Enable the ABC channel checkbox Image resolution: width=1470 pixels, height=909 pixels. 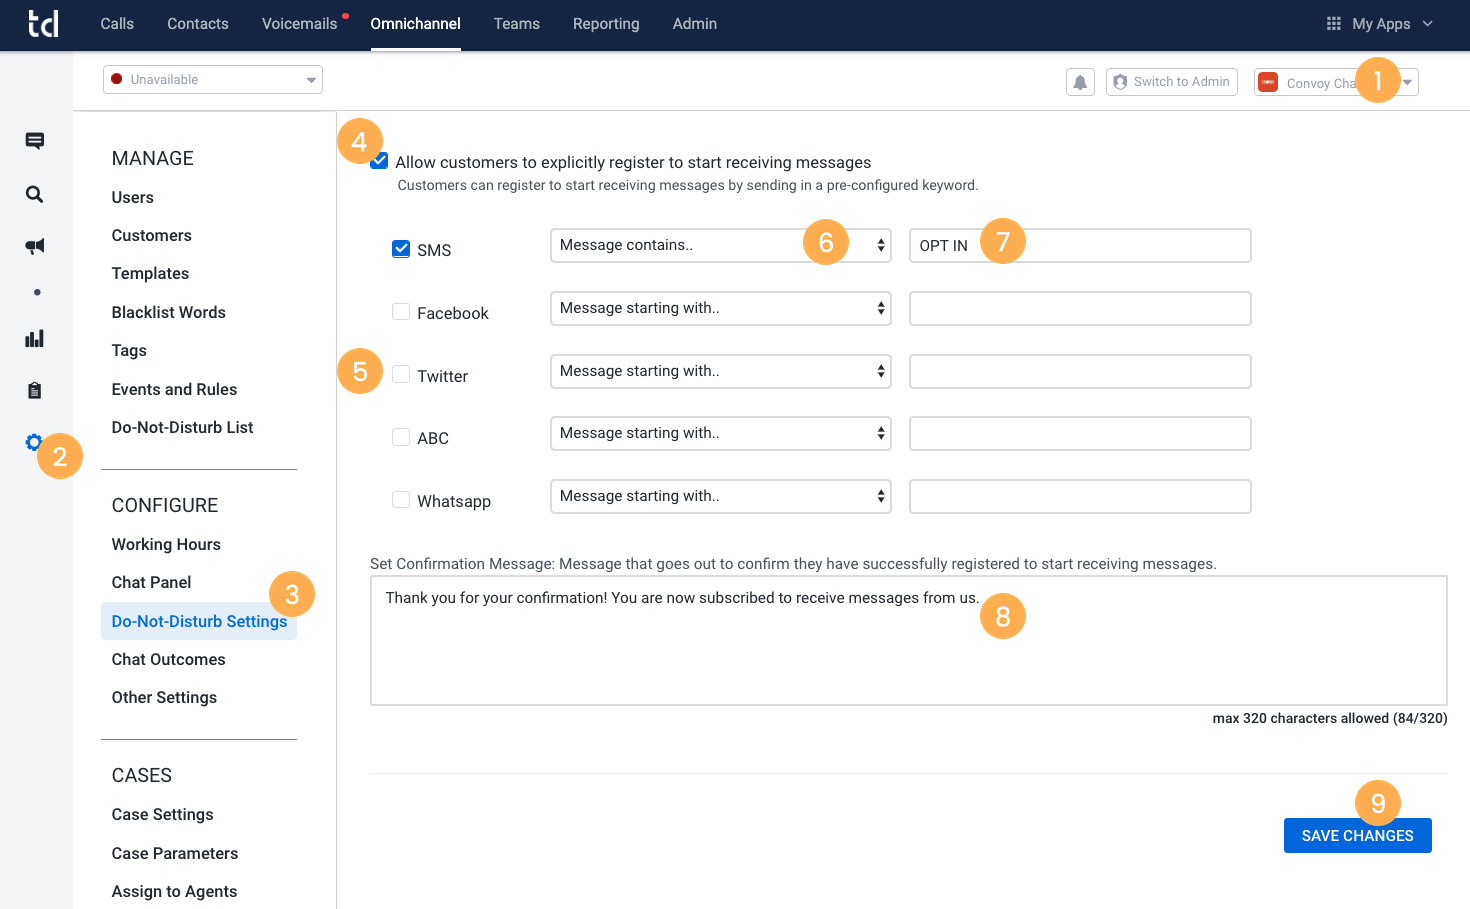click(401, 437)
